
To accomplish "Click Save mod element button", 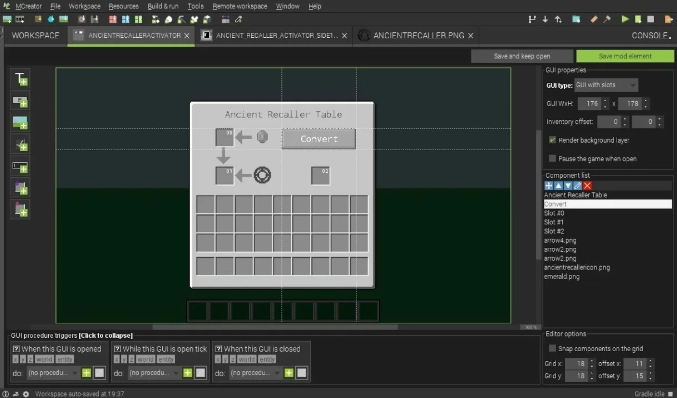I will [625, 56].
